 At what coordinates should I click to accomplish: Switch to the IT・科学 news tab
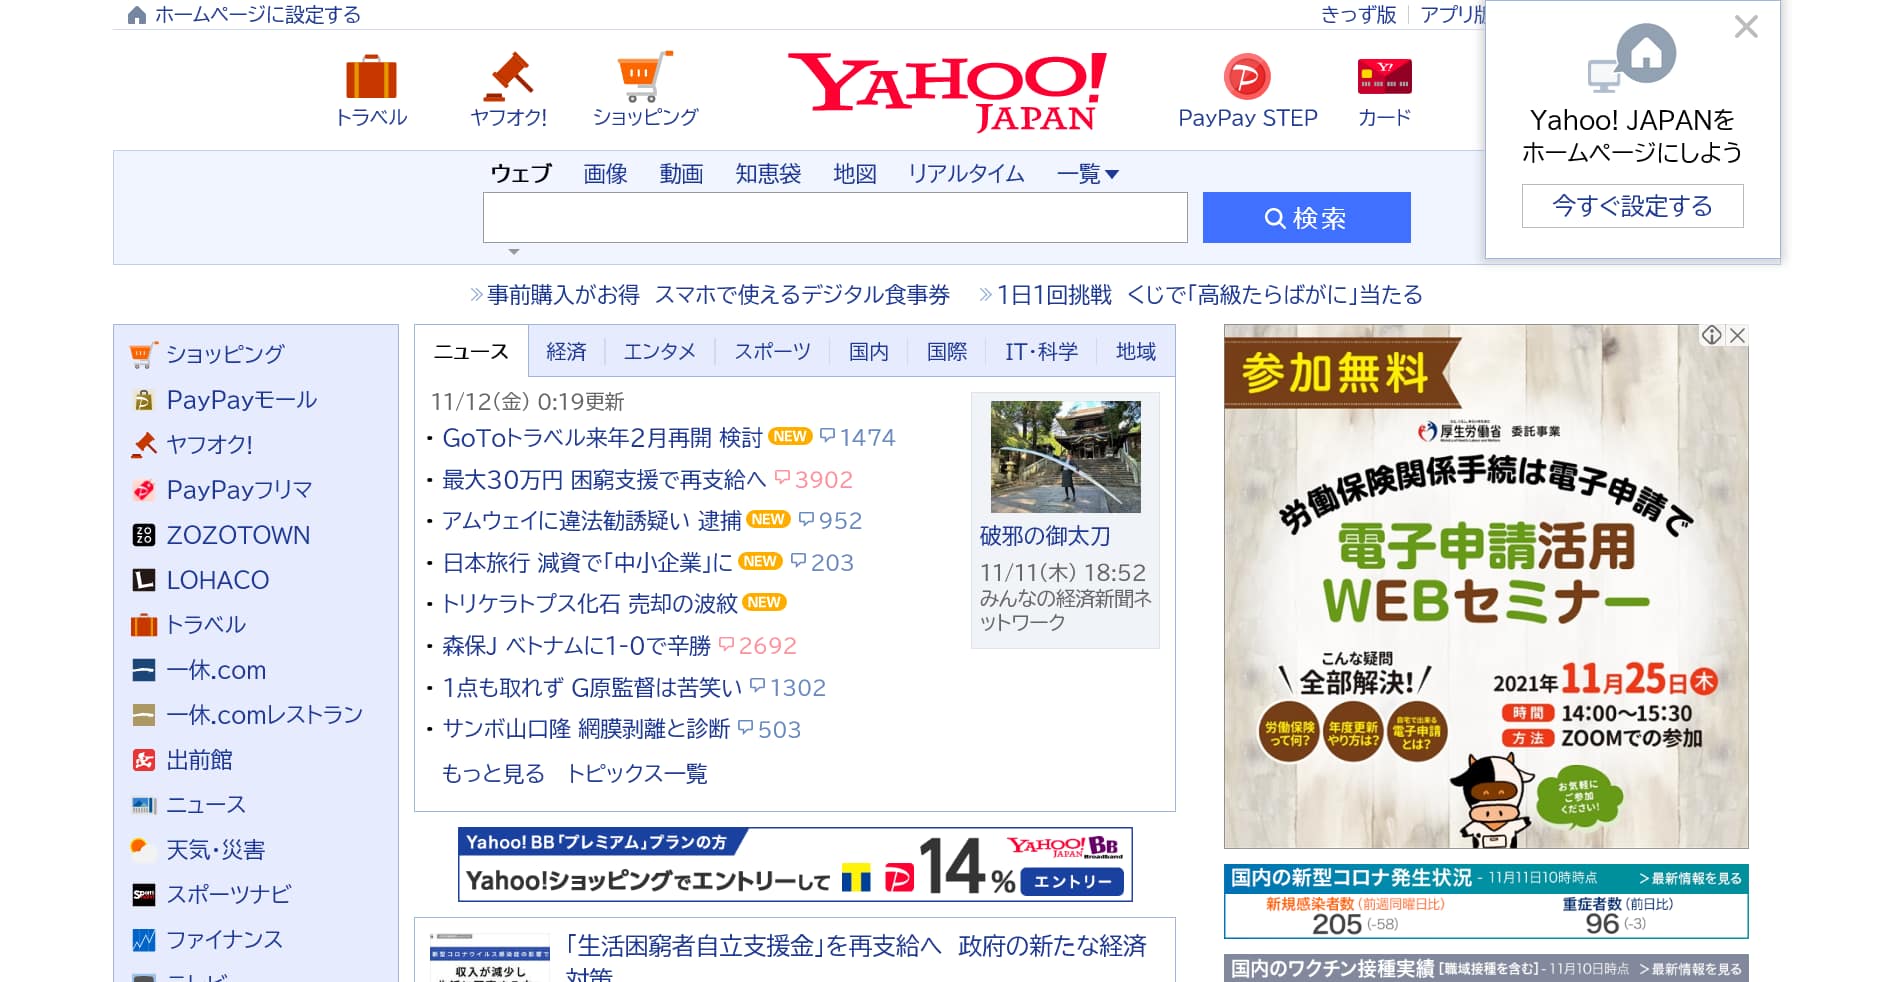pyautogui.click(x=1041, y=352)
